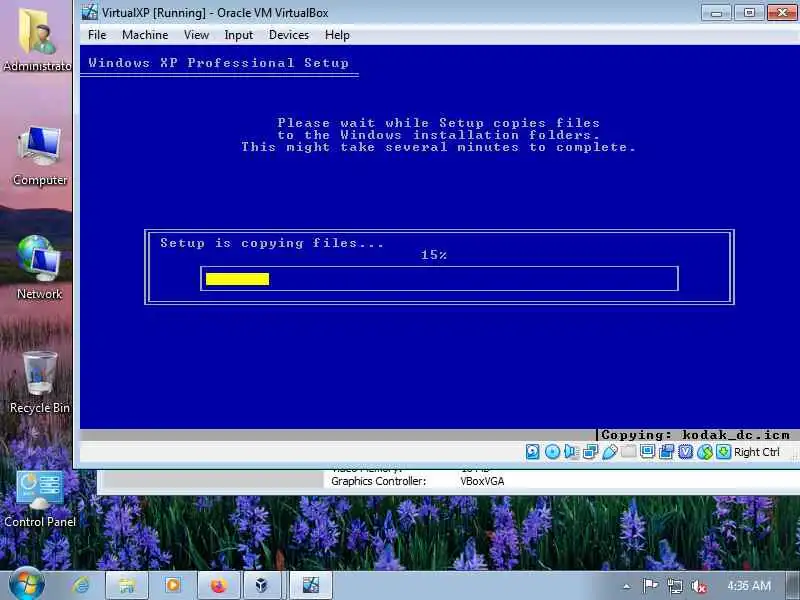Click the hard disk activity indicator

click(x=532, y=452)
